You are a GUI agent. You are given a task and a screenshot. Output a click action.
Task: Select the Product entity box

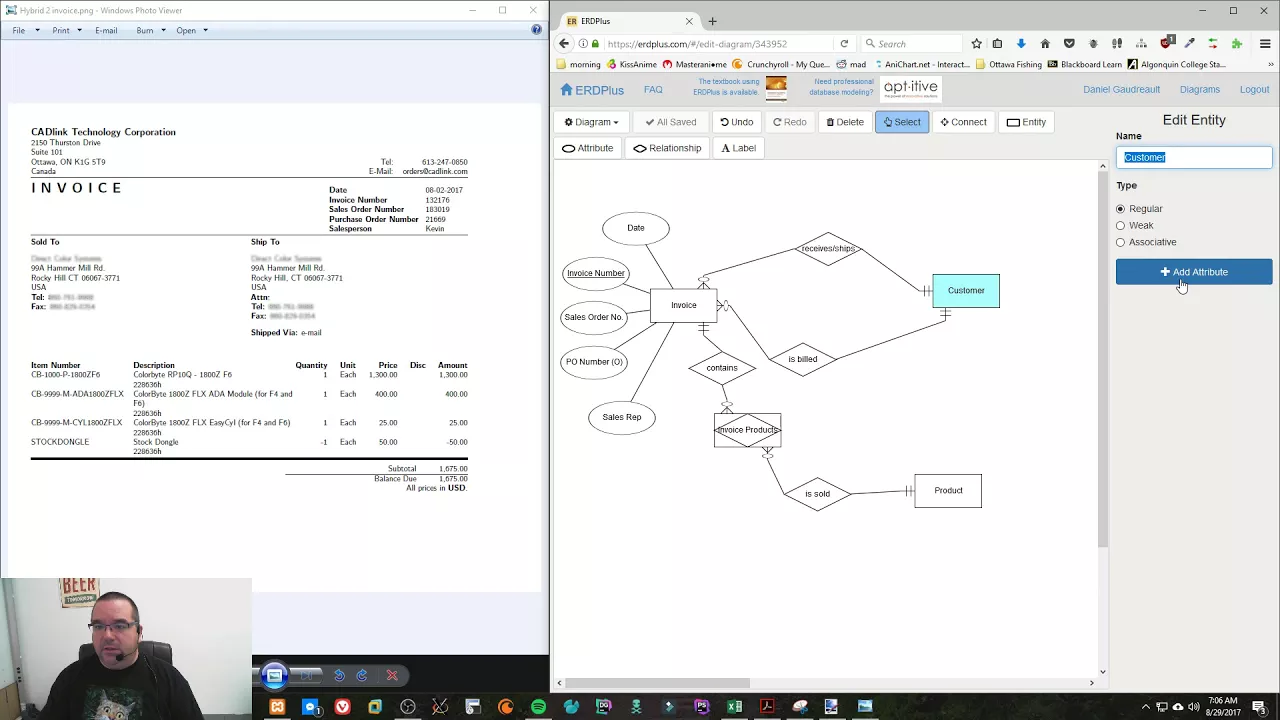(x=948, y=491)
